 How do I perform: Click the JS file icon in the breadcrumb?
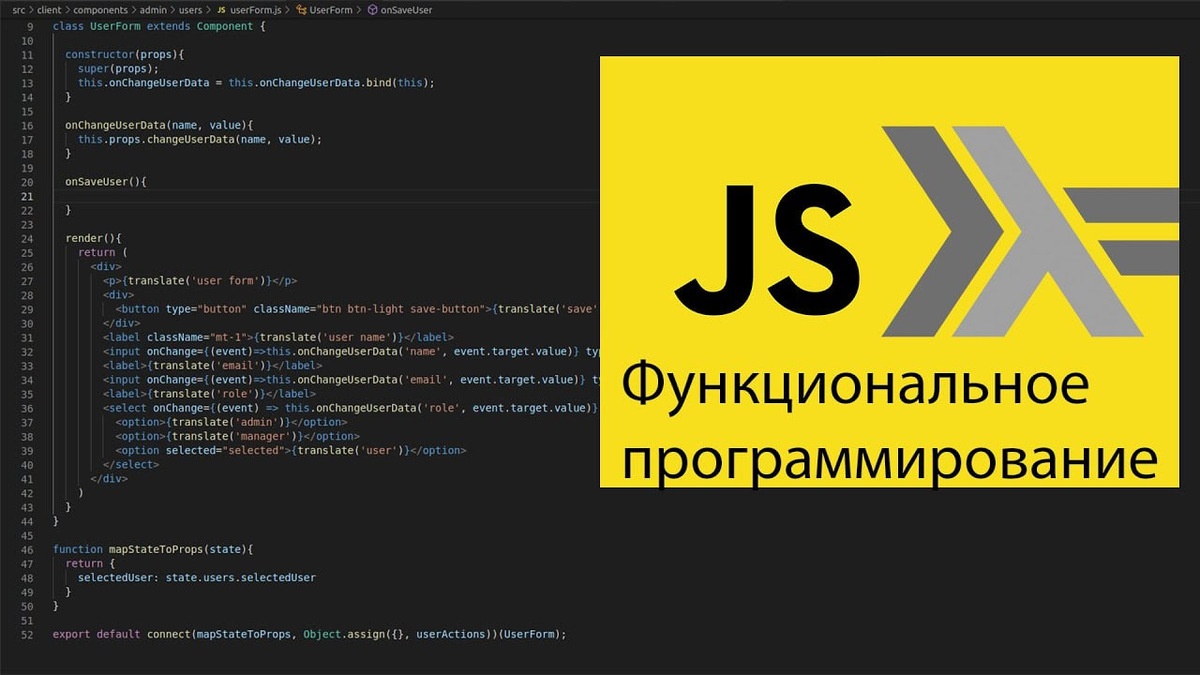click(221, 9)
